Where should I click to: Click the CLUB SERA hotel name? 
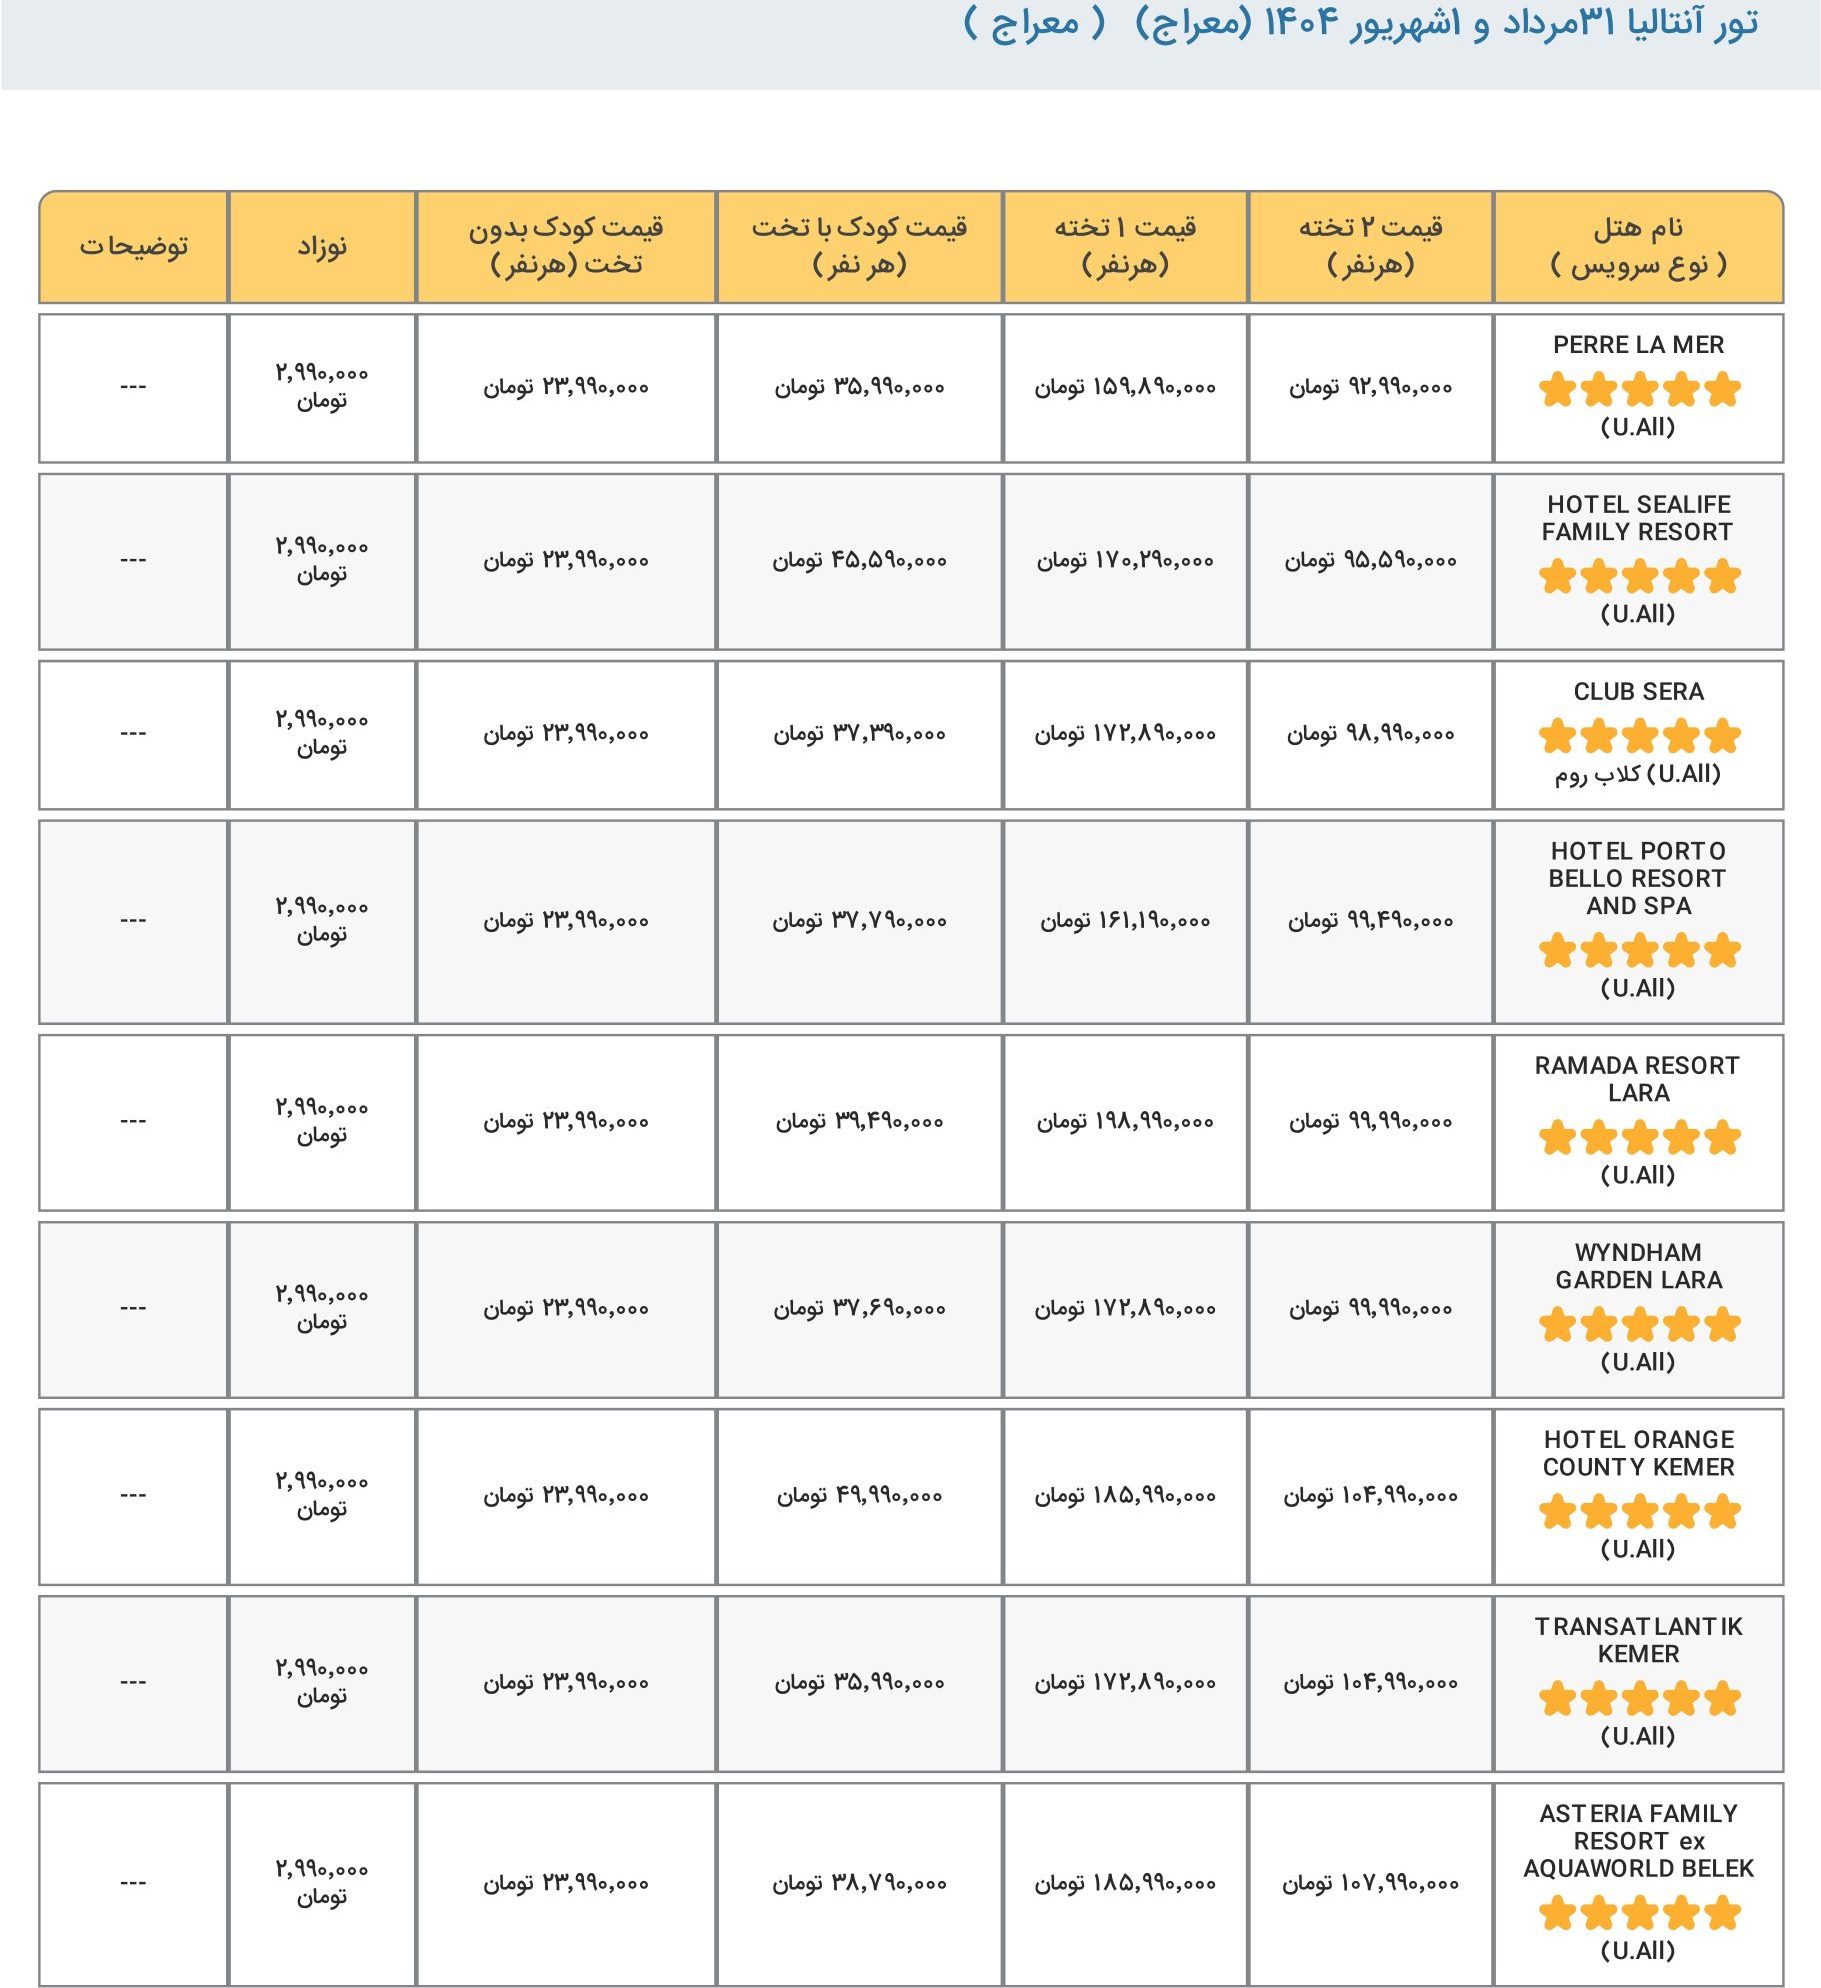tap(1638, 692)
